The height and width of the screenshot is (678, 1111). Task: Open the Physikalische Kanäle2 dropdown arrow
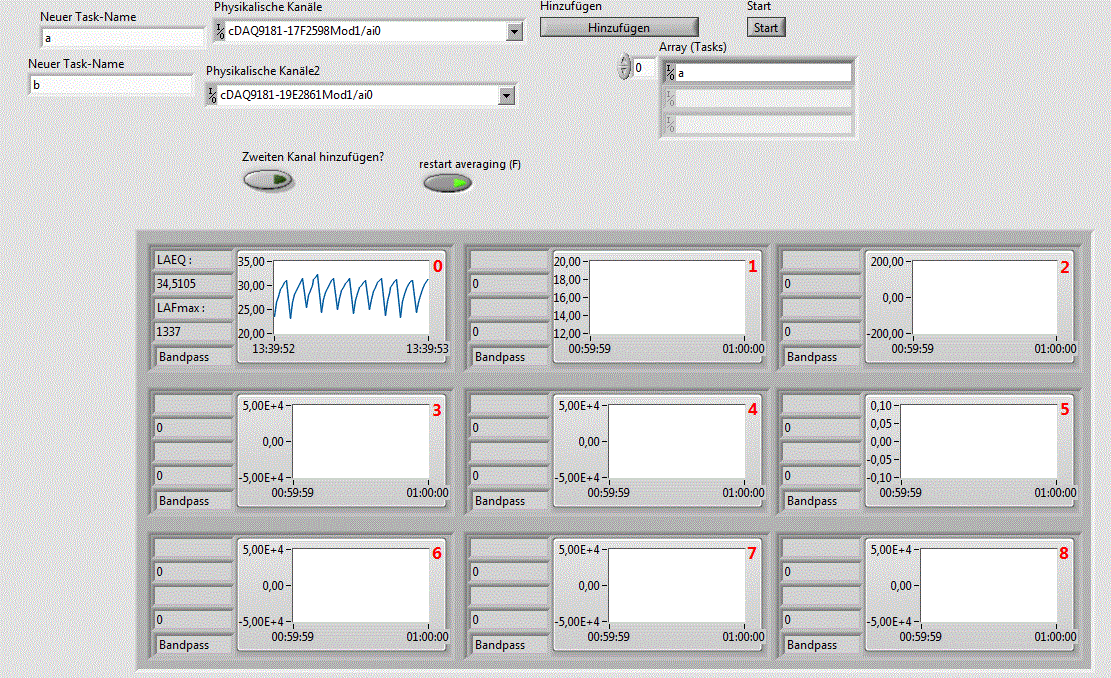pos(507,96)
